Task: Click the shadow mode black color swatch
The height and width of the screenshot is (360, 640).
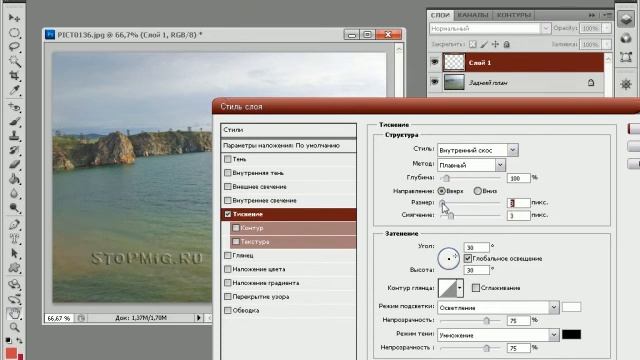Action: [x=571, y=335]
